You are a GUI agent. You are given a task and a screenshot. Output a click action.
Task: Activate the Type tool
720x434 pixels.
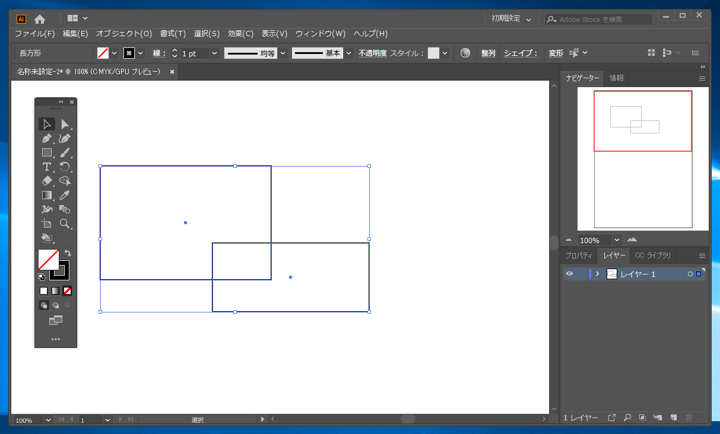click(x=47, y=167)
